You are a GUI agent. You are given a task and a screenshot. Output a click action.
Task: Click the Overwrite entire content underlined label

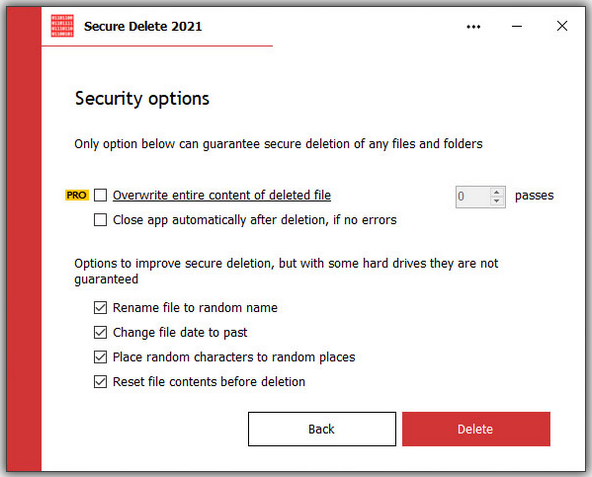click(x=222, y=195)
